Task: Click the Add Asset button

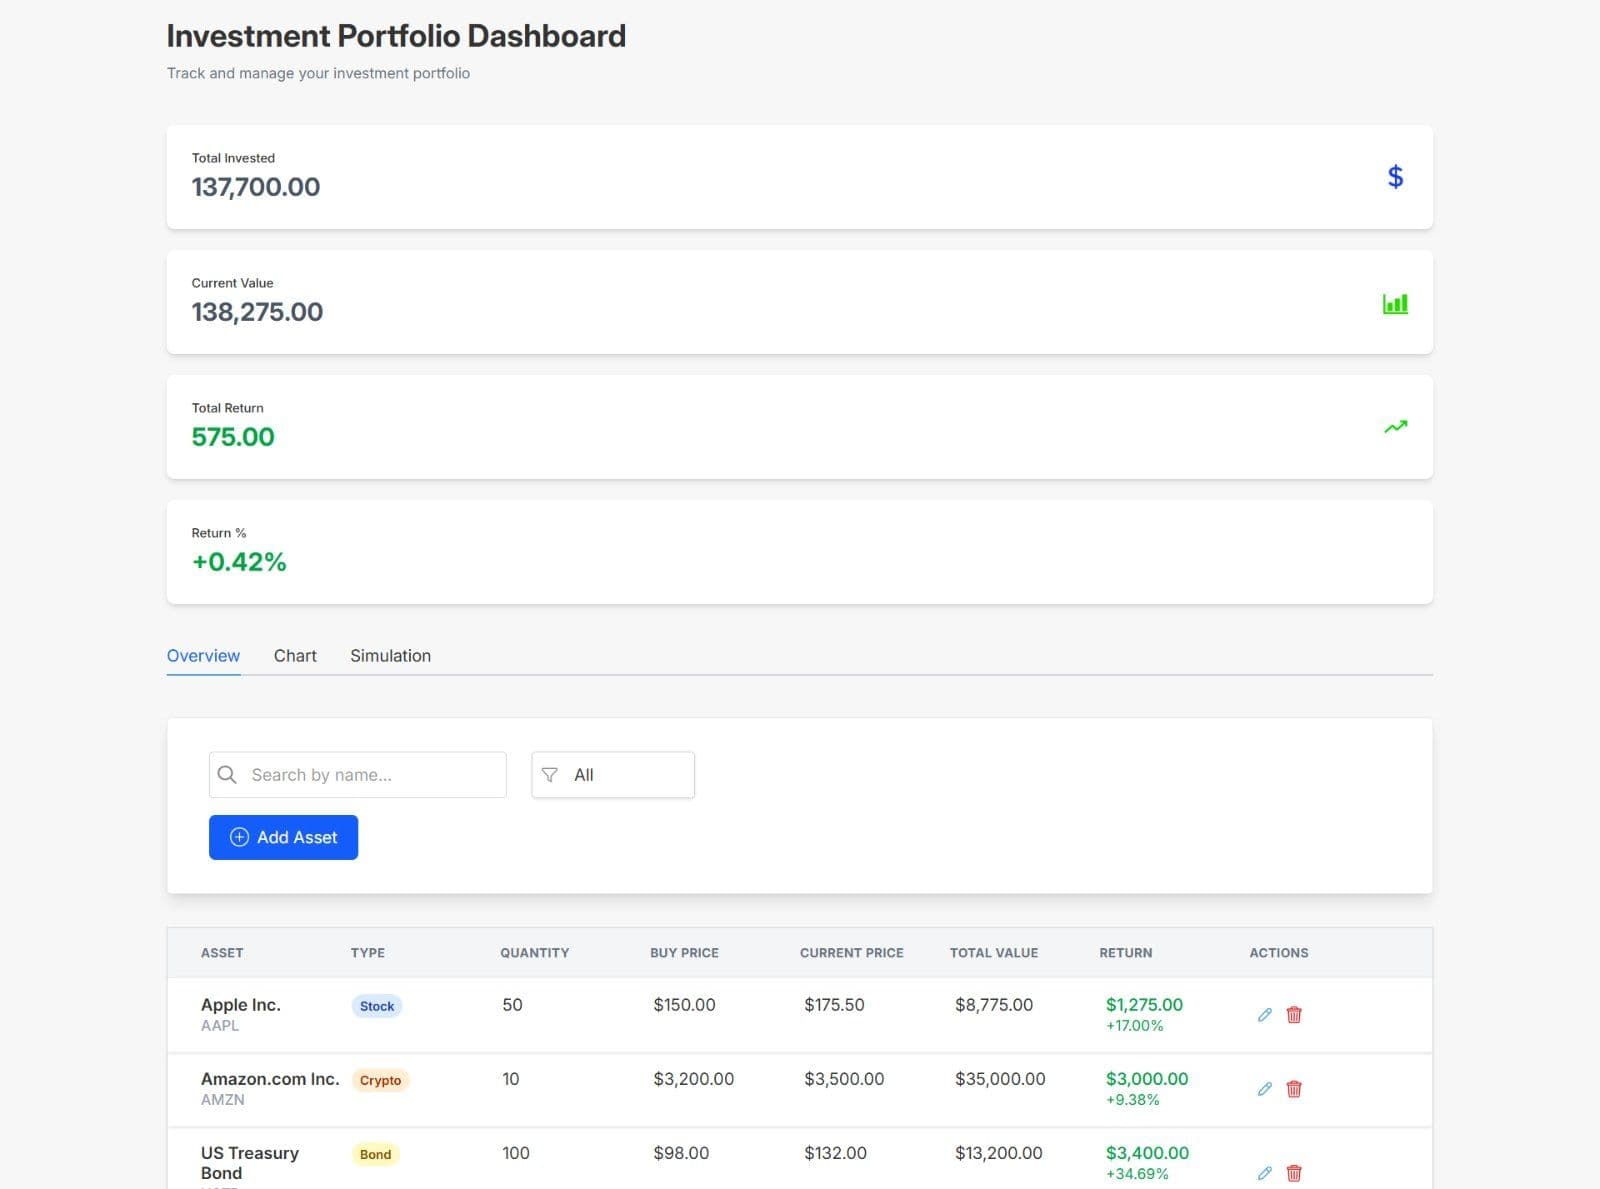Action: [x=283, y=837]
